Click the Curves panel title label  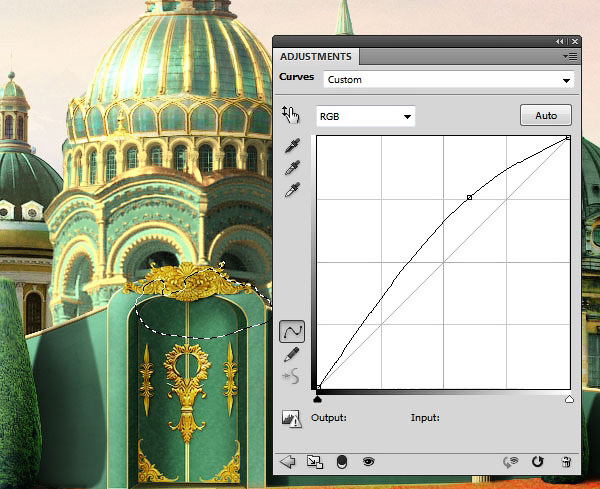point(297,77)
